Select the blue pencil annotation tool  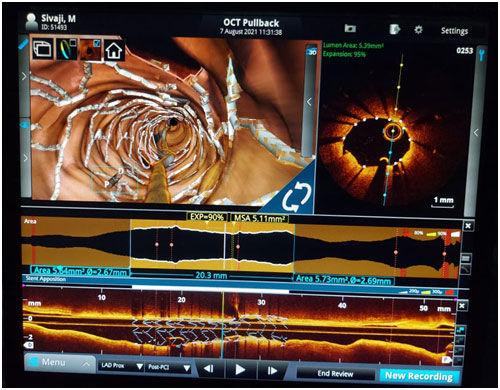(x=23, y=44)
